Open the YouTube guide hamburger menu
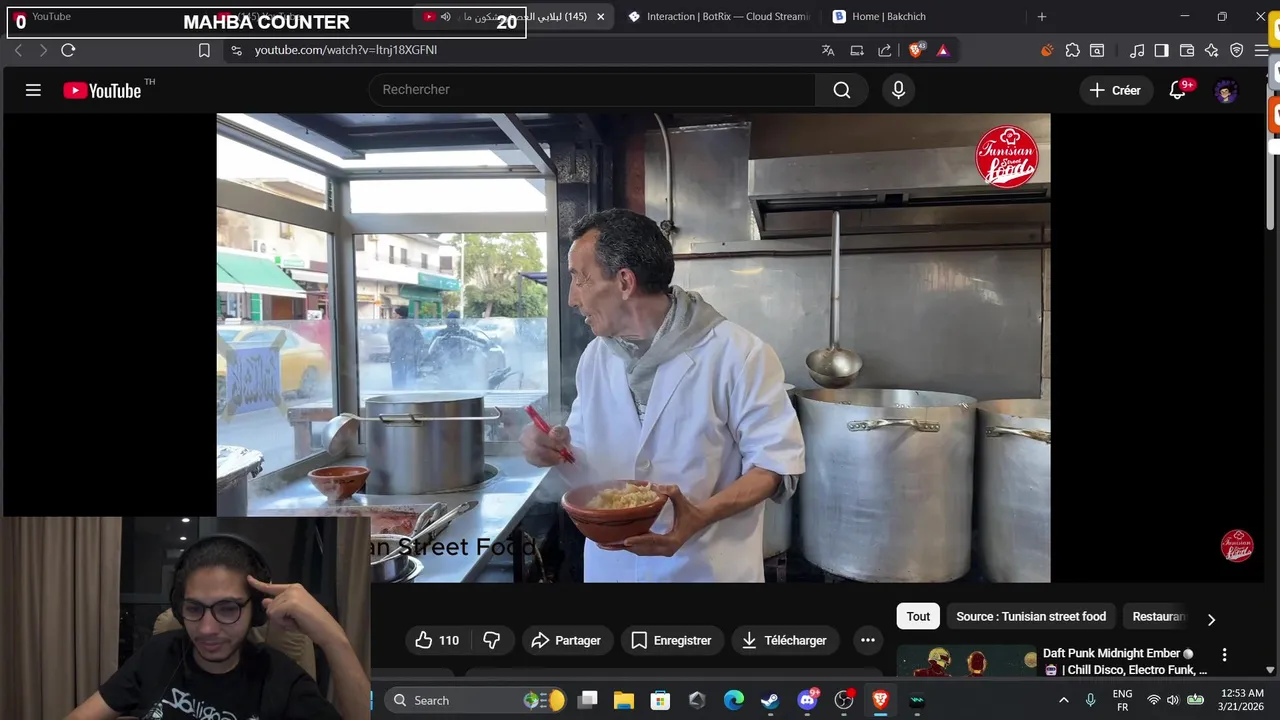This screenshot has width=1280, height=720. [x=33, y=90]
